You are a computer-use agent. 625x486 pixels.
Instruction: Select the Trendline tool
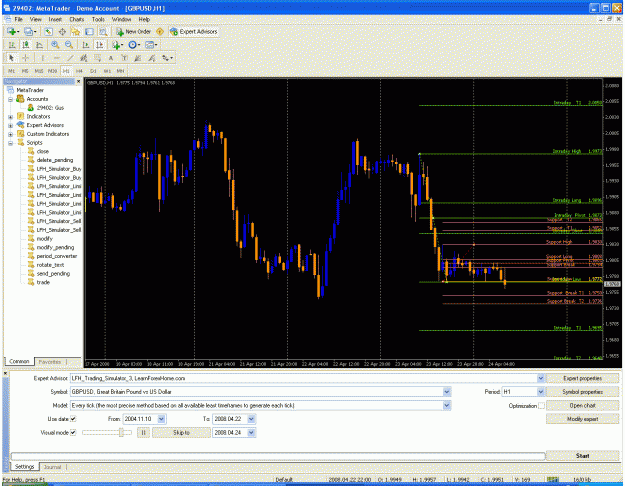(70, 58)
